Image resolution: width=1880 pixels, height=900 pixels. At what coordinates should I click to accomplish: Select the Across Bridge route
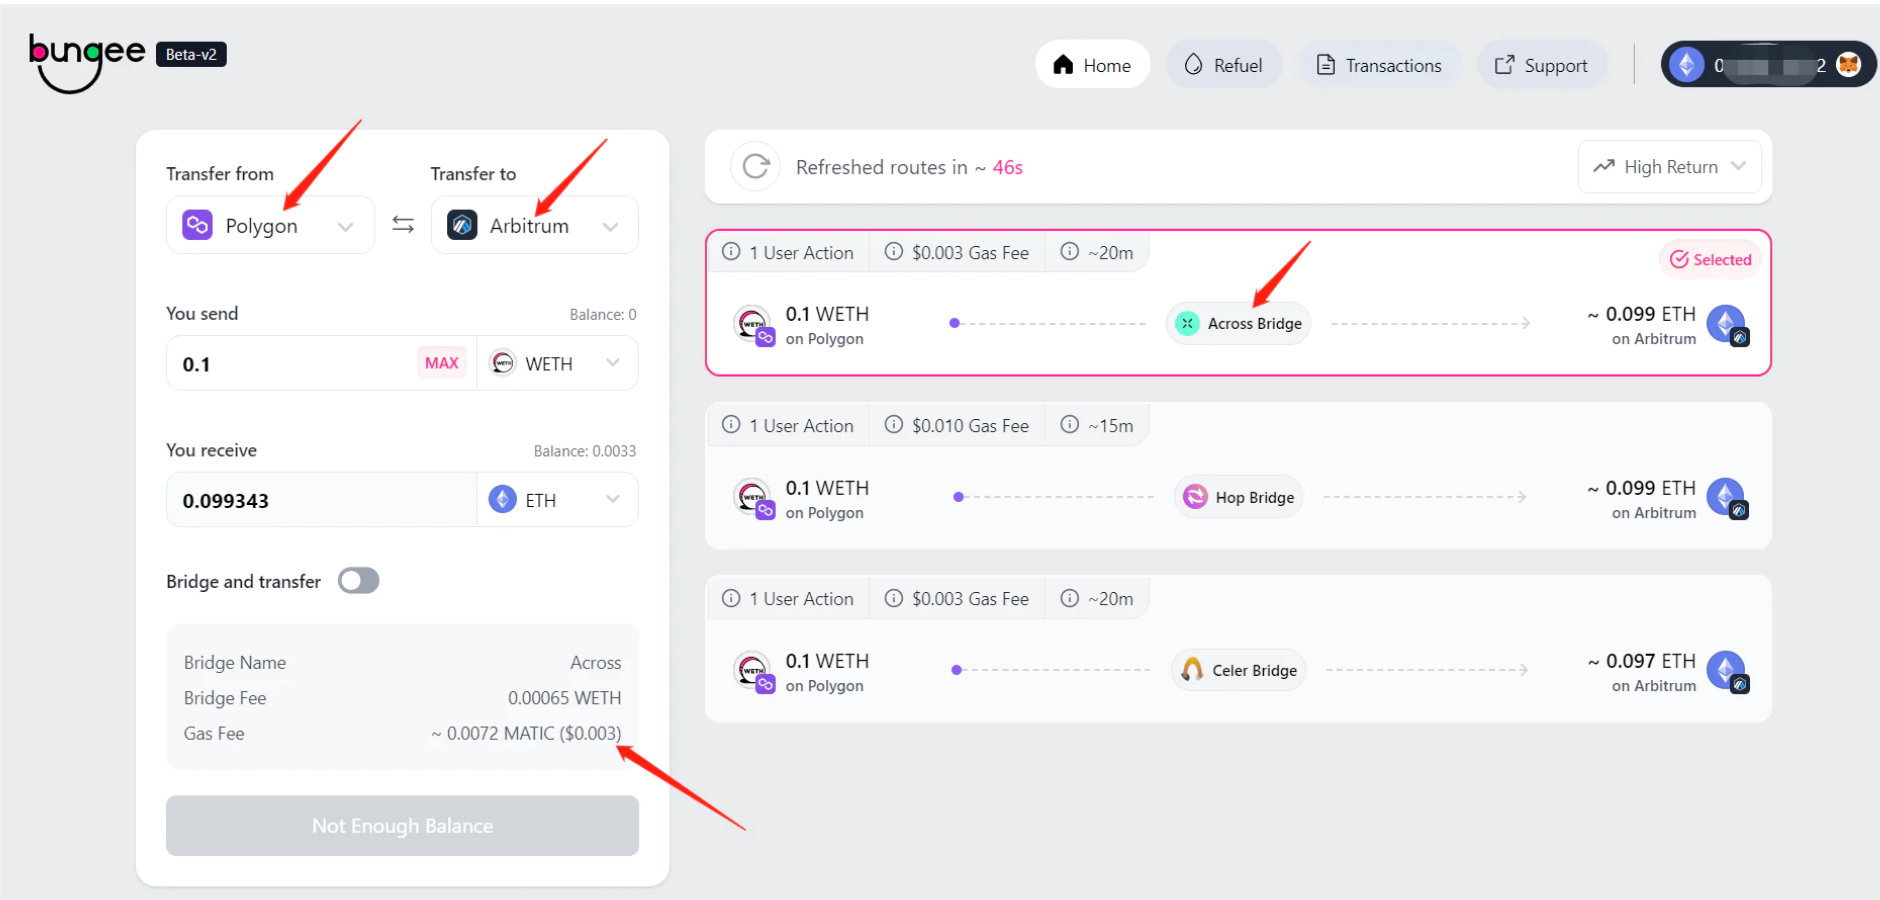coord(1238,303)
